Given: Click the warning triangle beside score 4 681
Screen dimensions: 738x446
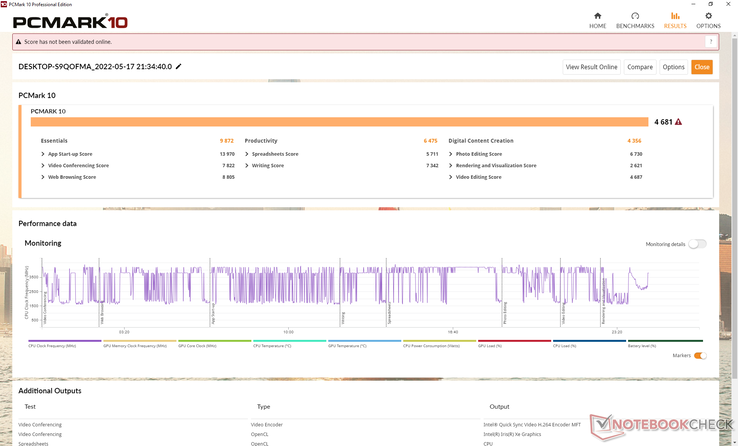Looking at the screenshot, I should pyautogui.click(x=679, y=122).
